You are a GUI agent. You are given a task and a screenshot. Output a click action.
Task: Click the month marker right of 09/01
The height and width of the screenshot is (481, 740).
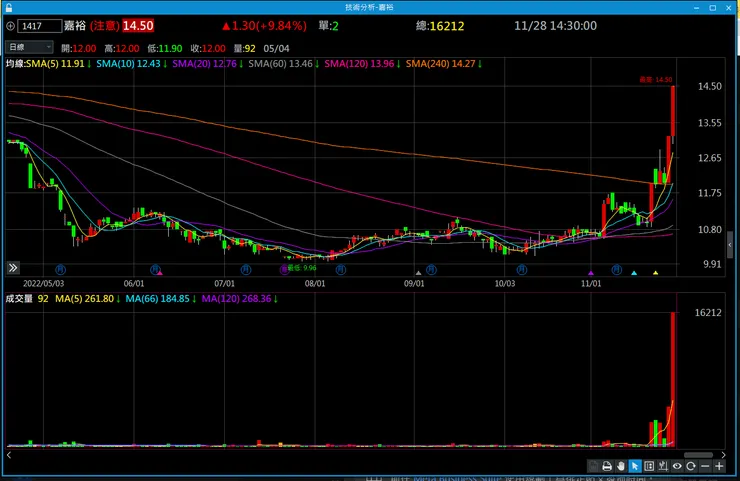click(431, 270)
